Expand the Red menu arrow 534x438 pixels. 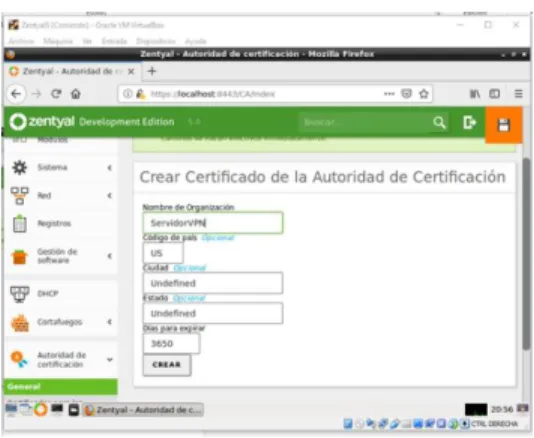click(109, 195)
